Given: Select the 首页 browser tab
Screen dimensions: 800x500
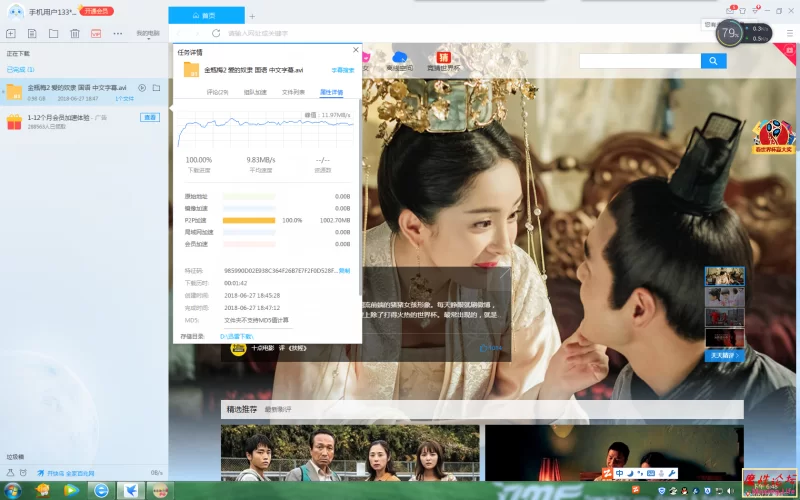Looking at the screenshot, I should 207,16.
